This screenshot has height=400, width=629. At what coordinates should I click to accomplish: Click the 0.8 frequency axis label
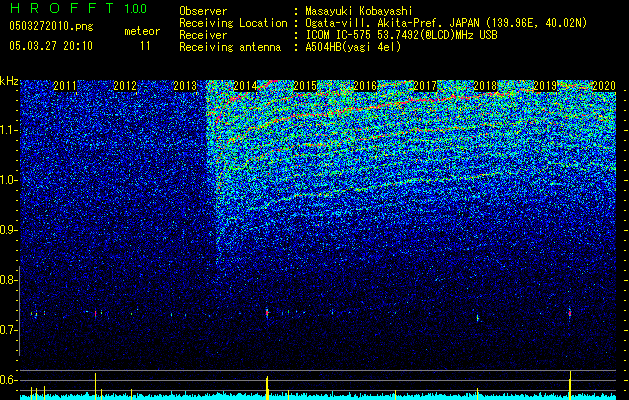(8, 280)
